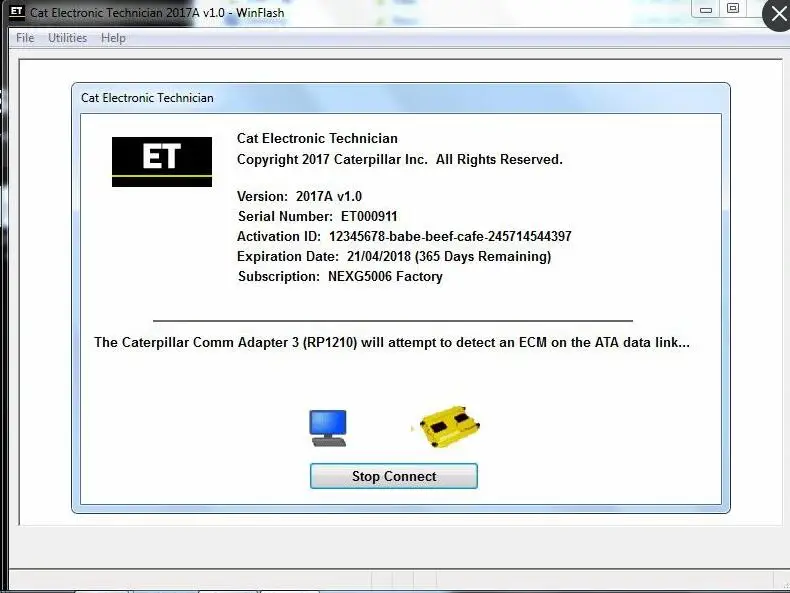Click the Expiration Date 21/04/2018 line
The image size is (790, 593).
pos(394,256)
